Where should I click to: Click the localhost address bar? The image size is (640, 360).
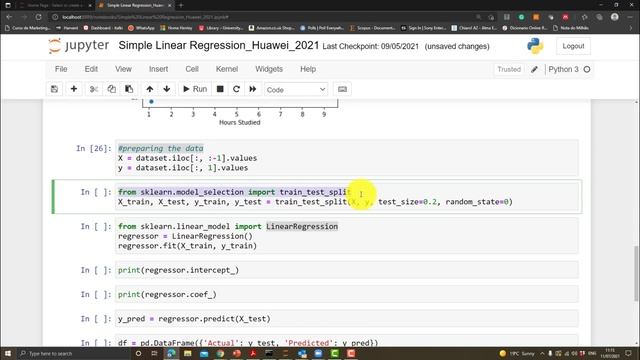[x=261, y=17]
